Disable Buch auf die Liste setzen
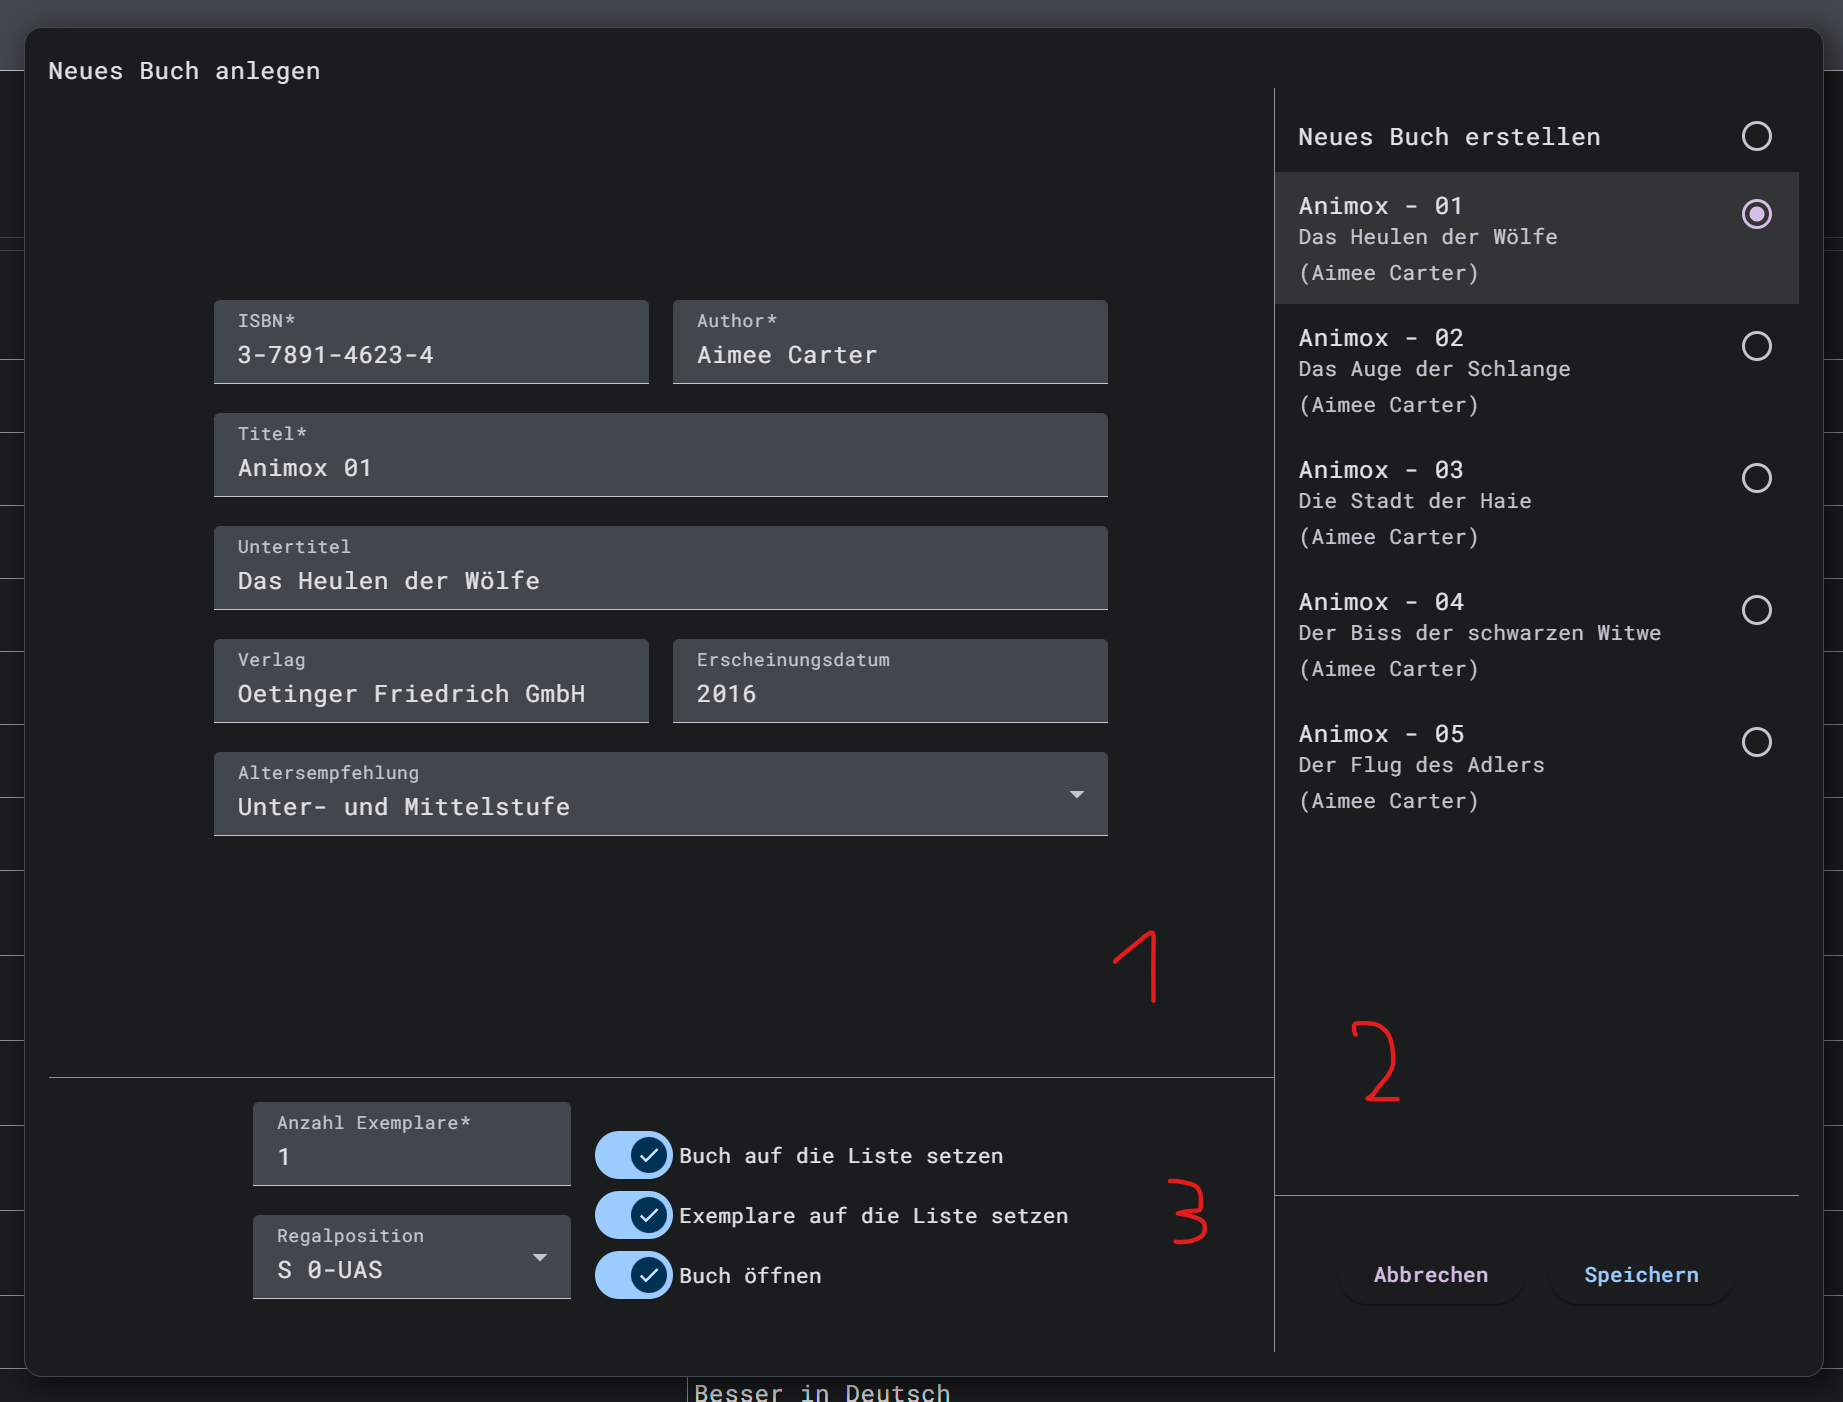The width and height of the screenshot is (1843, 1402). click(633, 1155)
